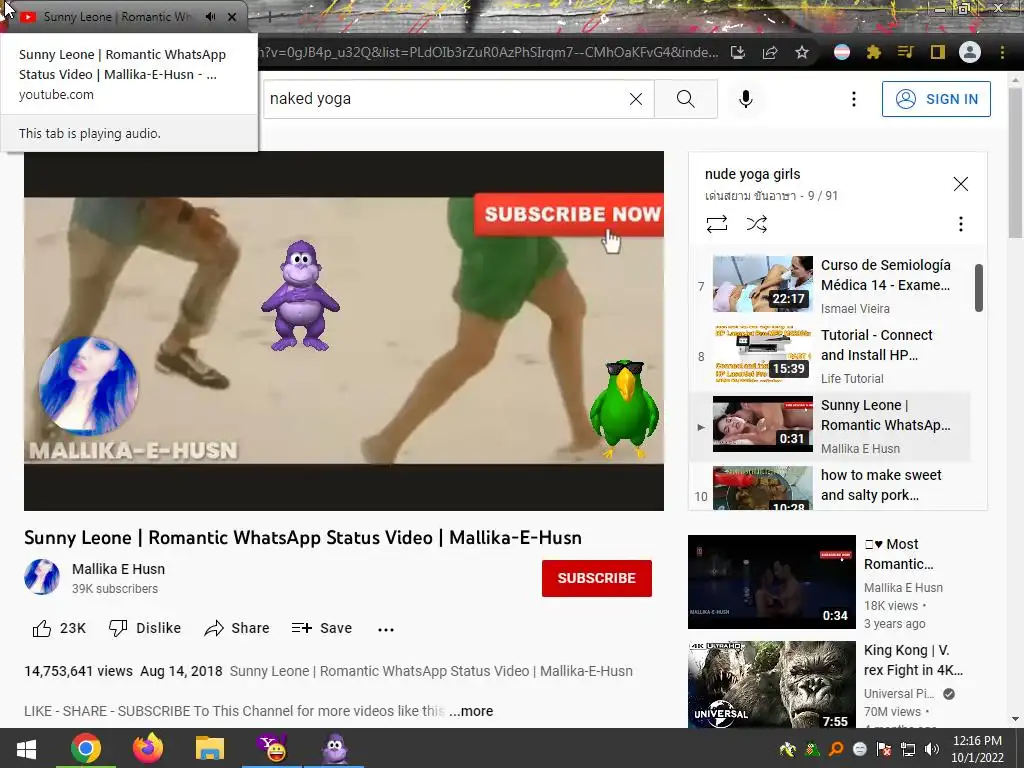Click the SIGN IN button
1024x768 pixels.
point(936,99)
